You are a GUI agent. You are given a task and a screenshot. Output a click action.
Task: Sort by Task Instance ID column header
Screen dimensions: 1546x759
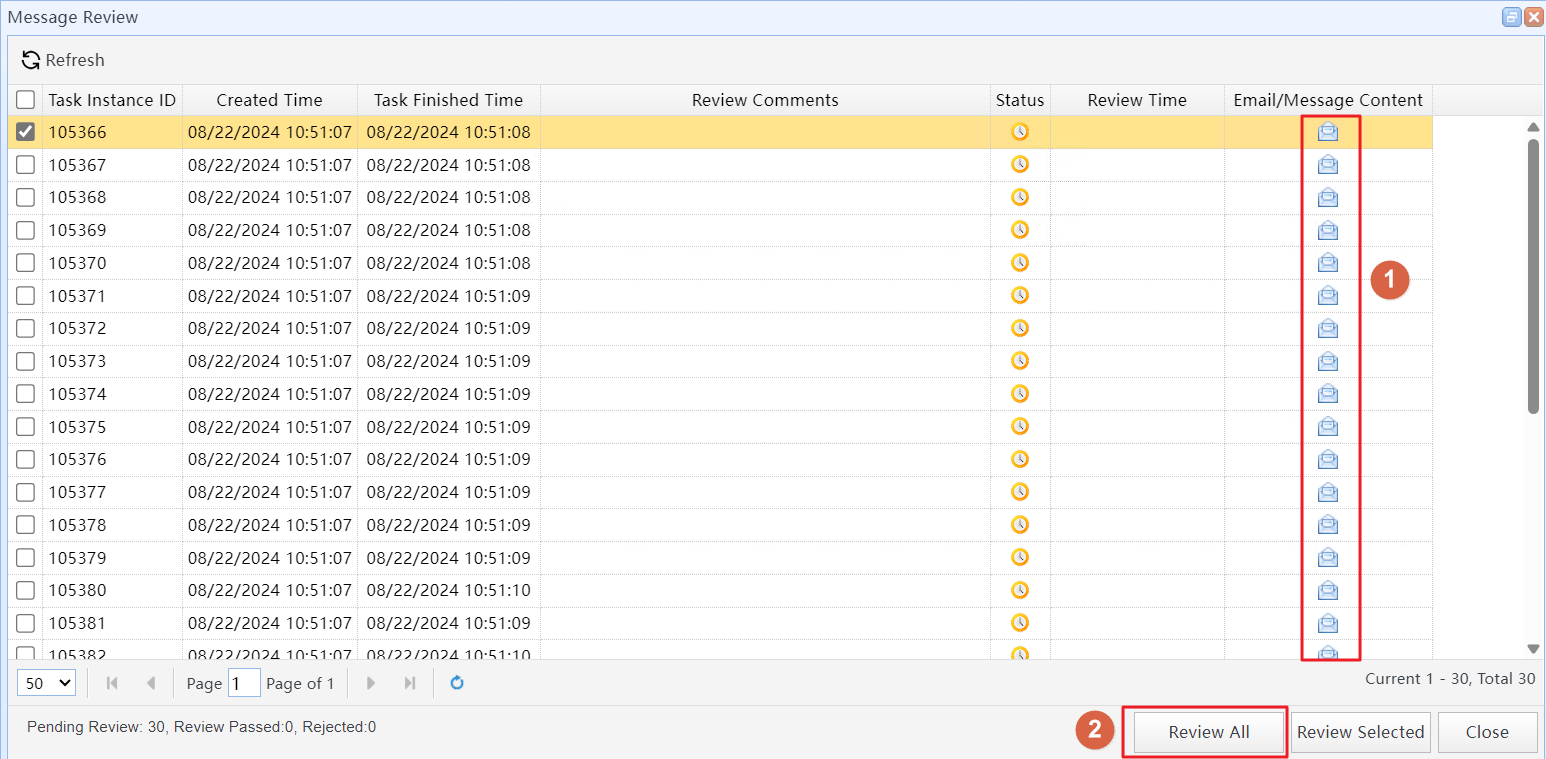[112, 100]
